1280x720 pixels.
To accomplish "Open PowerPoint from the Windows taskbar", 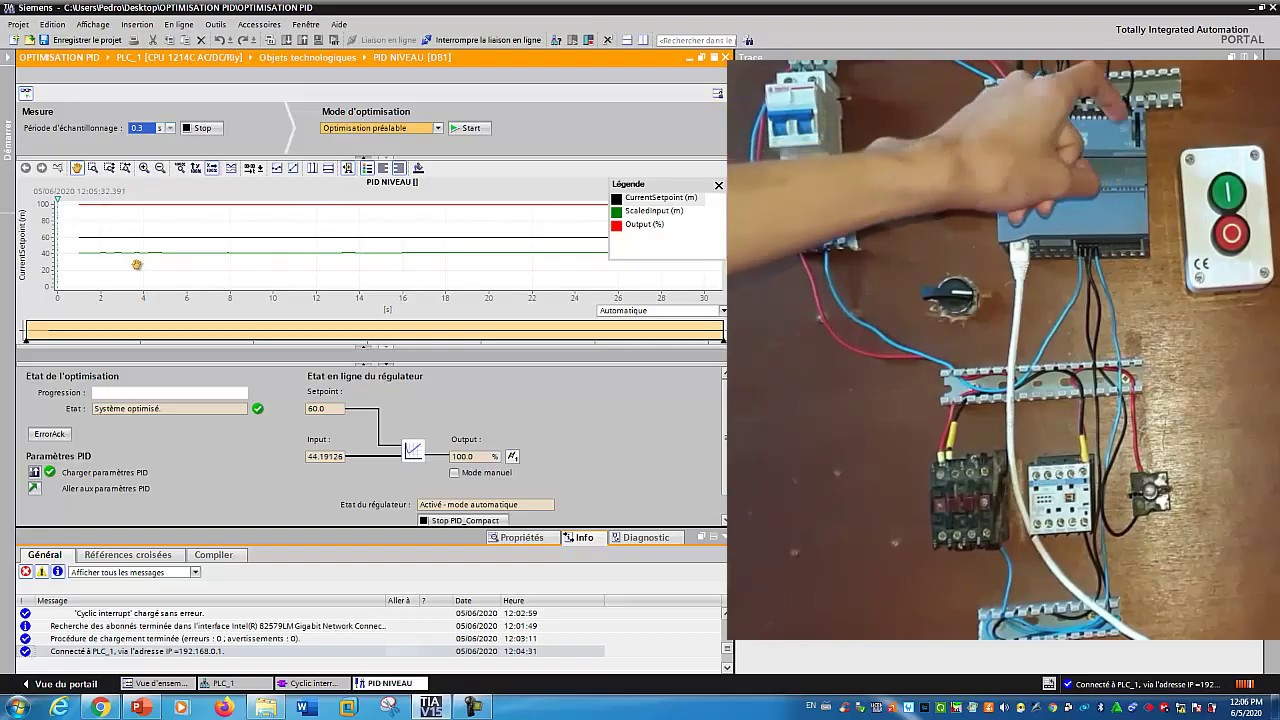I will coord(141,708).
